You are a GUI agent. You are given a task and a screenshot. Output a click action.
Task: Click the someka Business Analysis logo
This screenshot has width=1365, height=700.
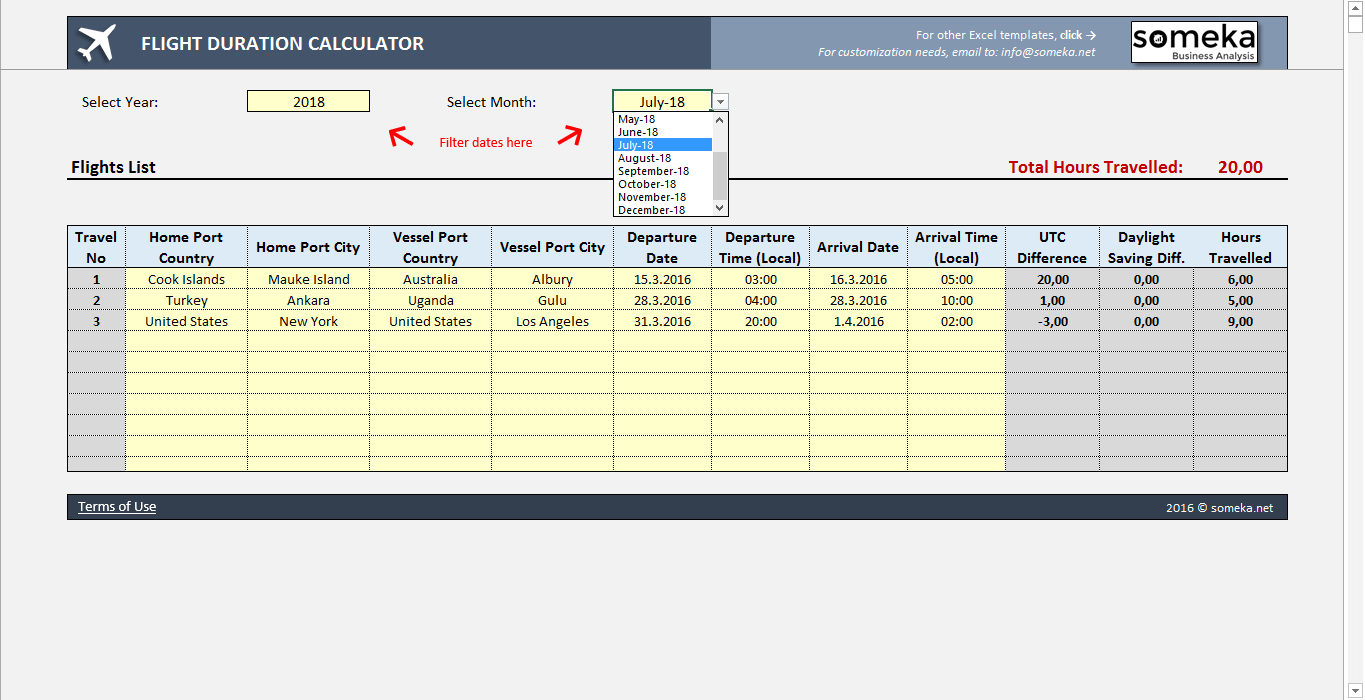(x=1194, y=42)
